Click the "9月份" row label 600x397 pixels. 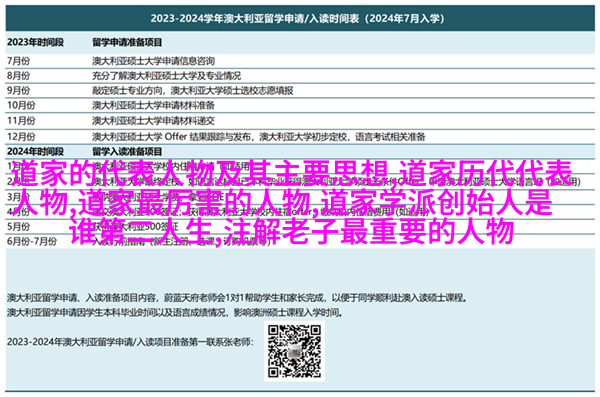[x=18, y=90]
